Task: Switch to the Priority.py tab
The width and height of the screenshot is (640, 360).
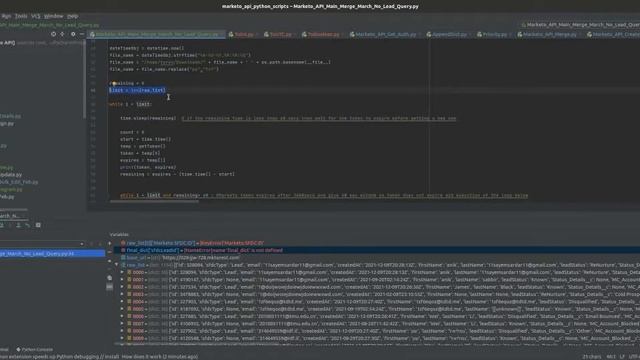Action: click(x=494, y=34)
